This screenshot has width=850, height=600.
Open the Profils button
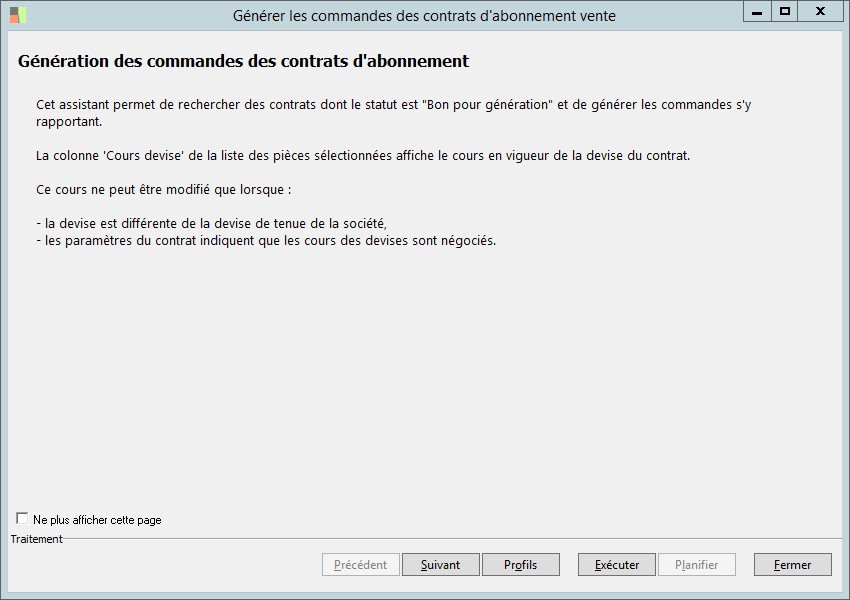520,565
